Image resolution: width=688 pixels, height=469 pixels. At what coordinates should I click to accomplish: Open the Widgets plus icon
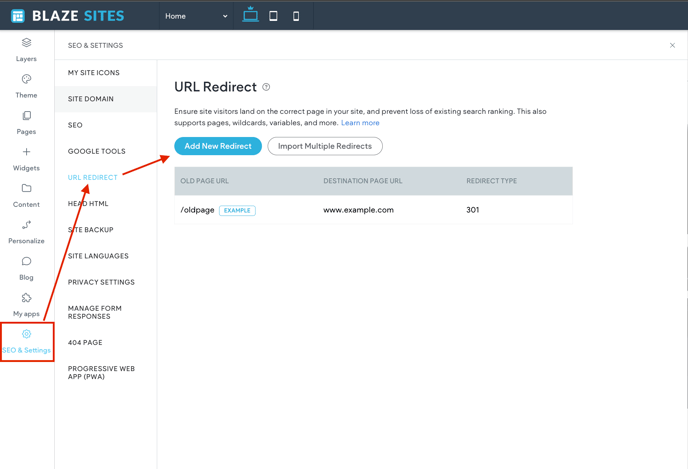click(x=26, y=152)
